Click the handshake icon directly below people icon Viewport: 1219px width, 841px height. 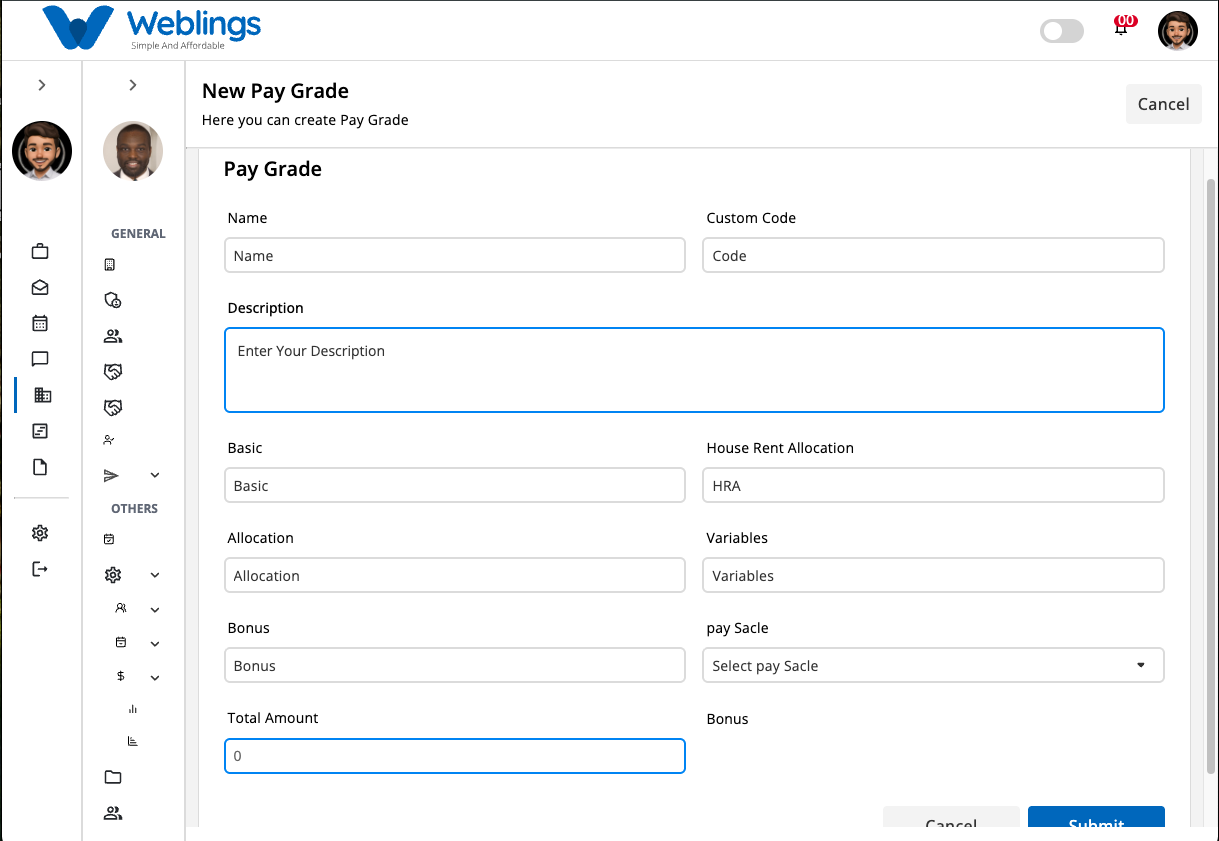point(113,372)
